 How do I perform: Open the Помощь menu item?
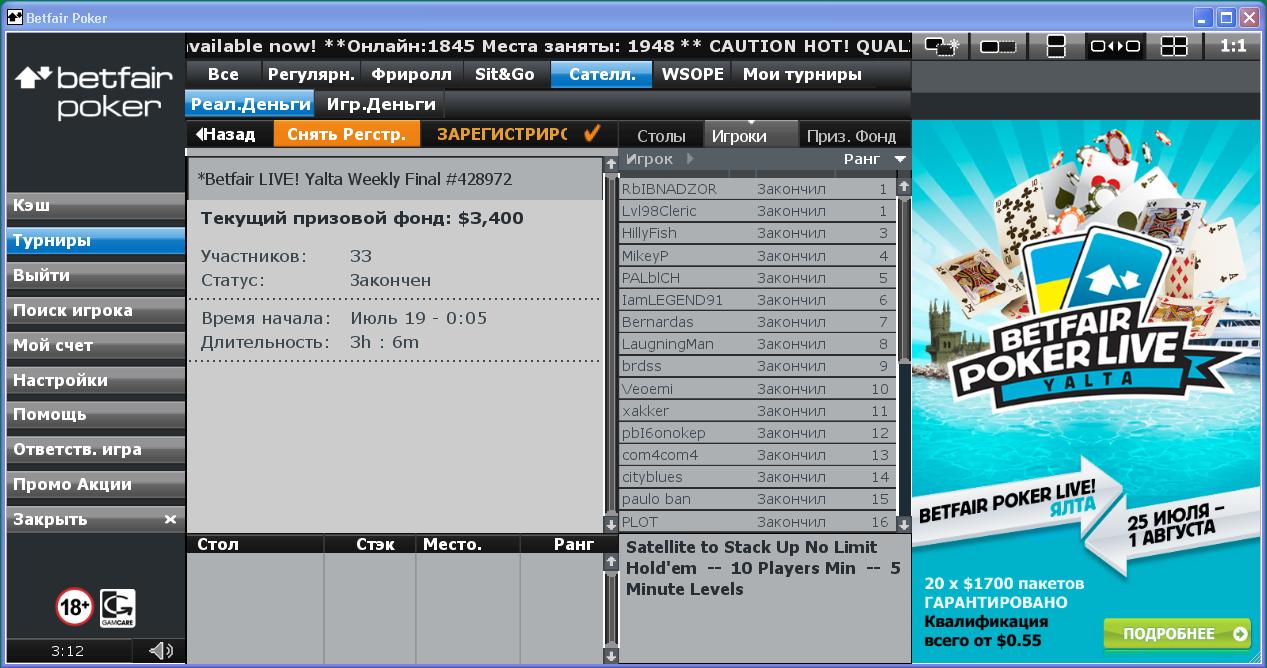coord(95,415)
